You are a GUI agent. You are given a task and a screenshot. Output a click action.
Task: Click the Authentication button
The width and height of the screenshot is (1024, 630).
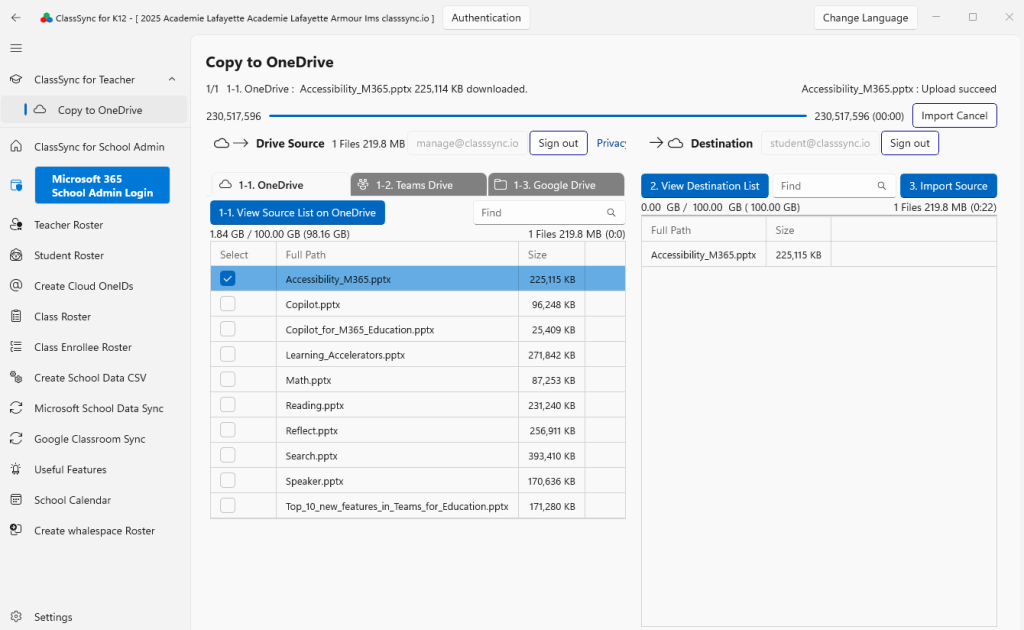click(x=486, y=18)
